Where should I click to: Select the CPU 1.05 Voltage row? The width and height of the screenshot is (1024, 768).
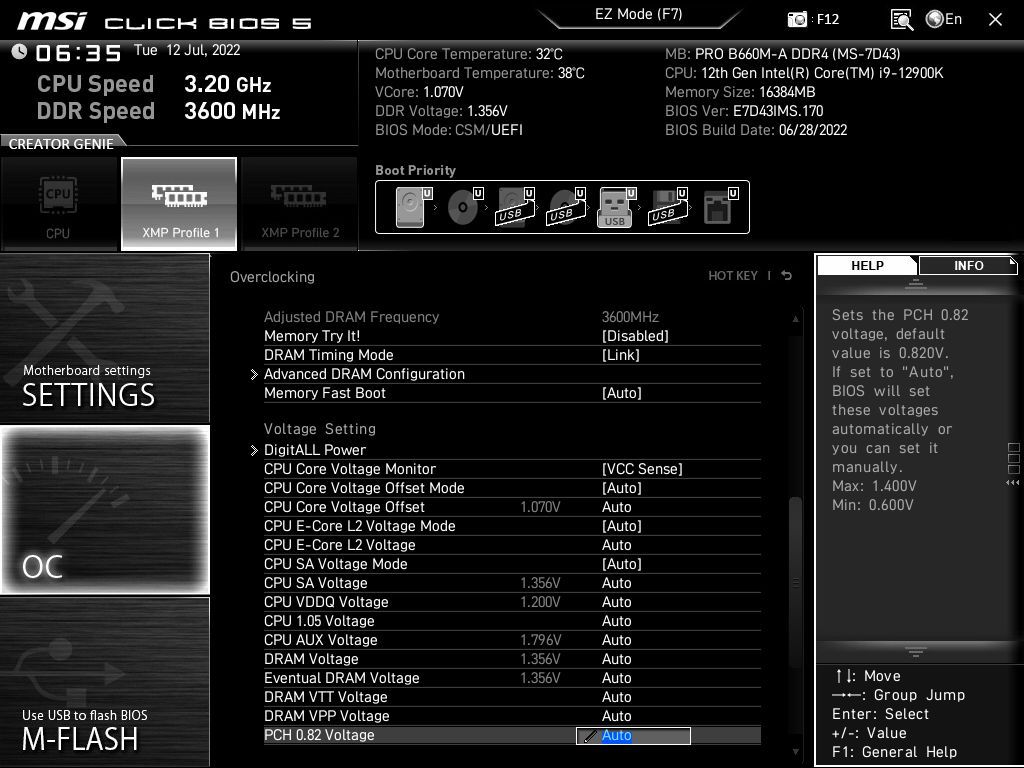pyautogui.click(x=513, y=620)
